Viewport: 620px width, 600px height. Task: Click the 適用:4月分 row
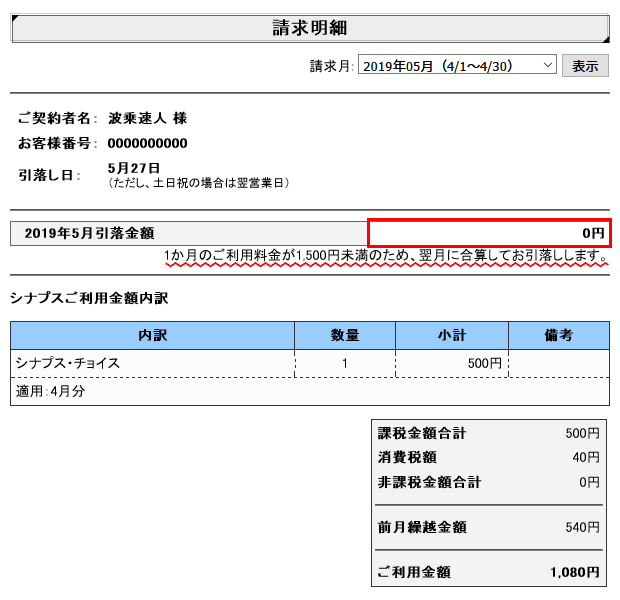(x=310, y=391)
